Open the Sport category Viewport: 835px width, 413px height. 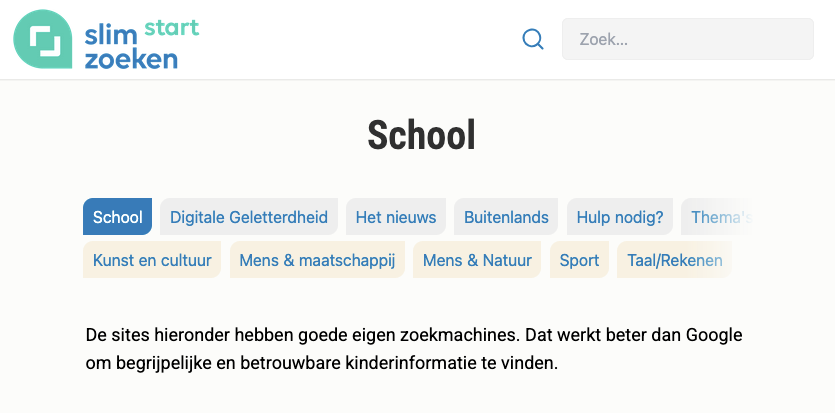(579, 260)
